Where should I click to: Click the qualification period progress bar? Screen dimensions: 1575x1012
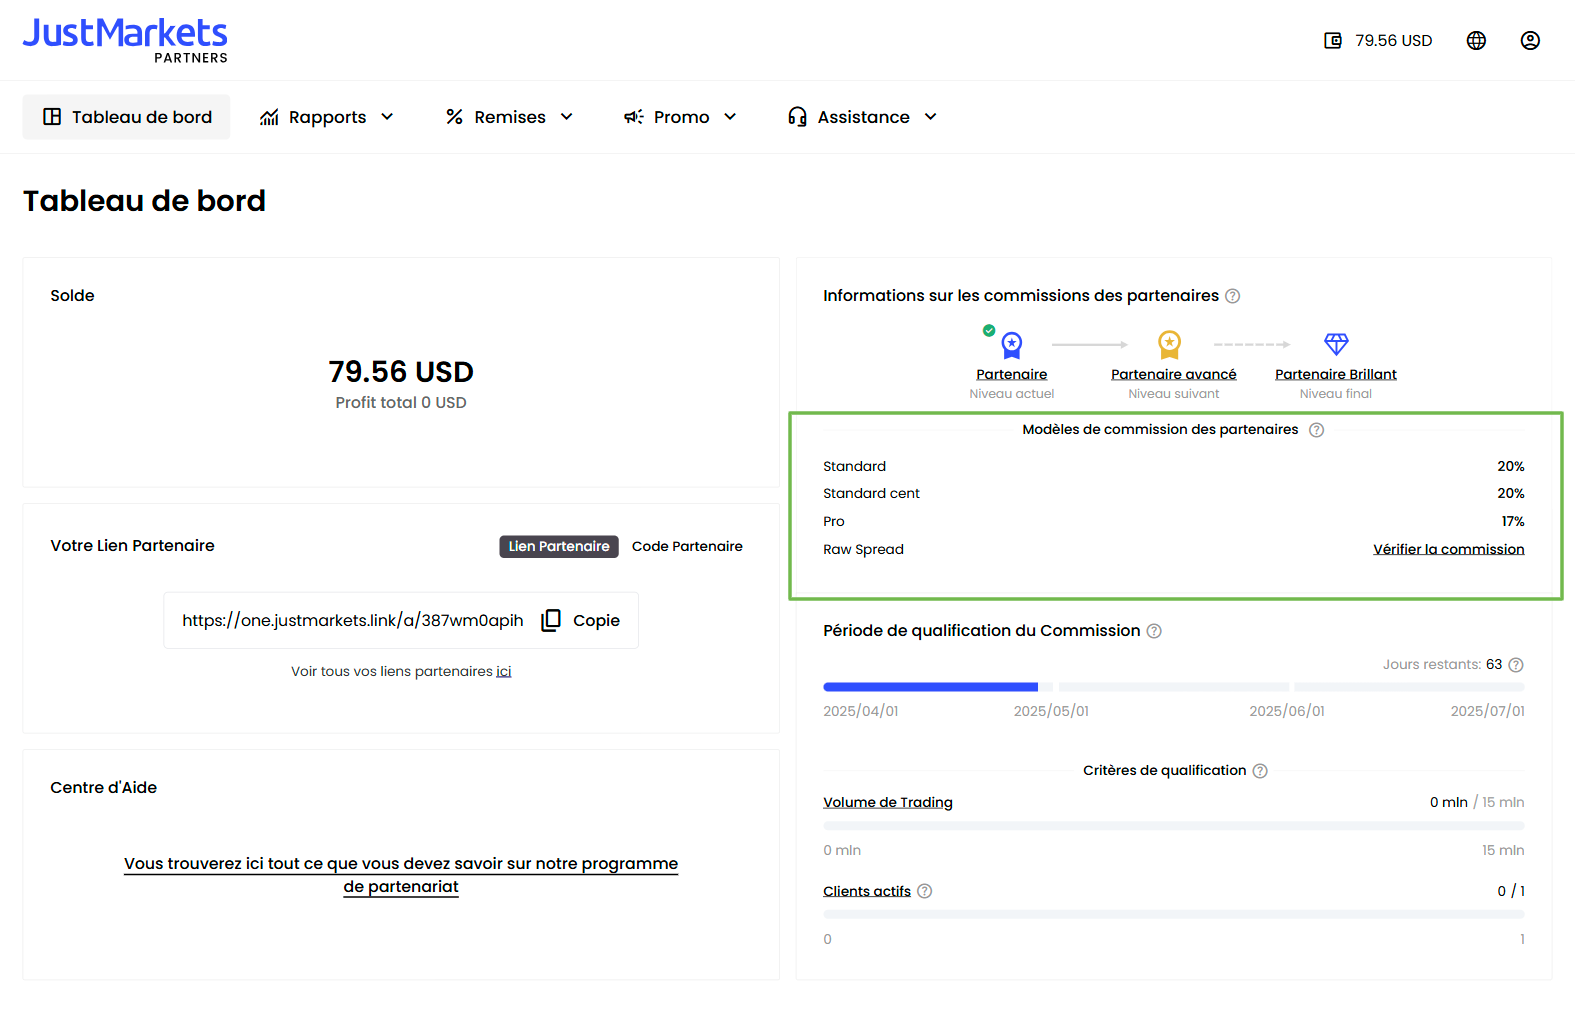1174,687
